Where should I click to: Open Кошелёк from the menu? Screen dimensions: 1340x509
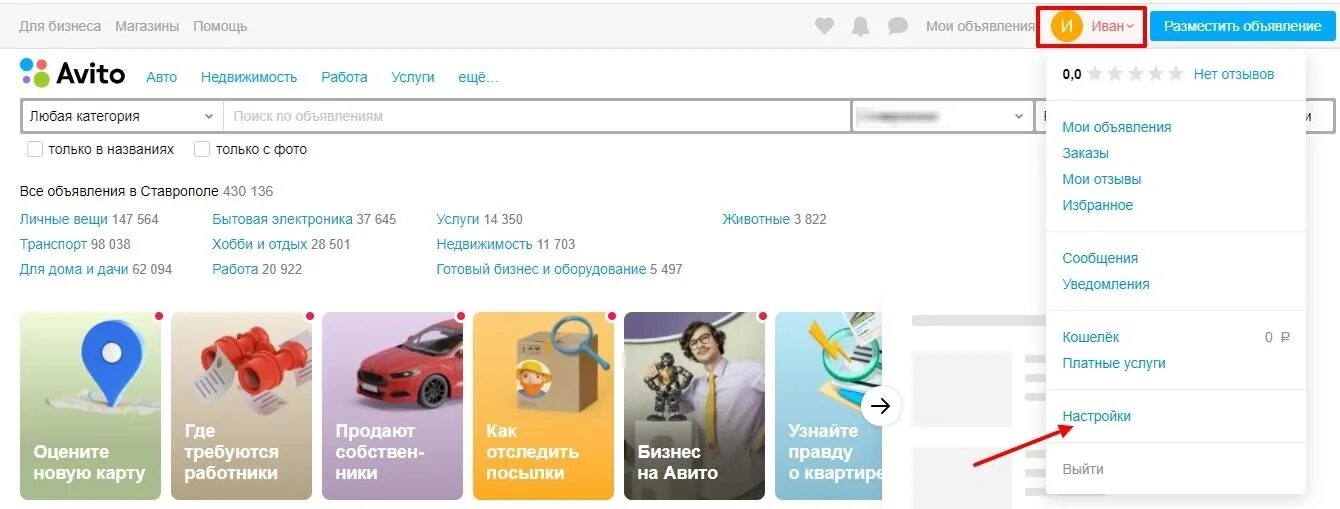tap(1091, 337)
